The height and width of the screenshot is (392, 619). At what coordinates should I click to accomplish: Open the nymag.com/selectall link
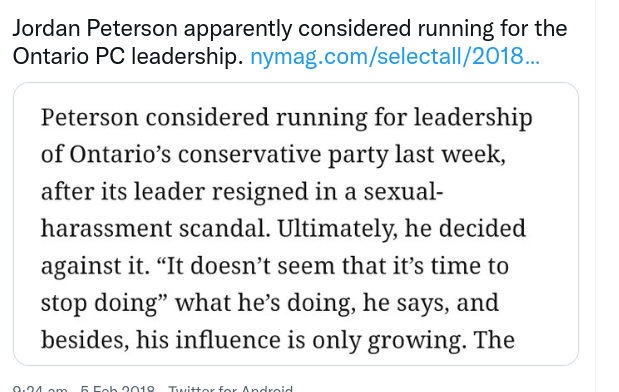pos(395,56)
